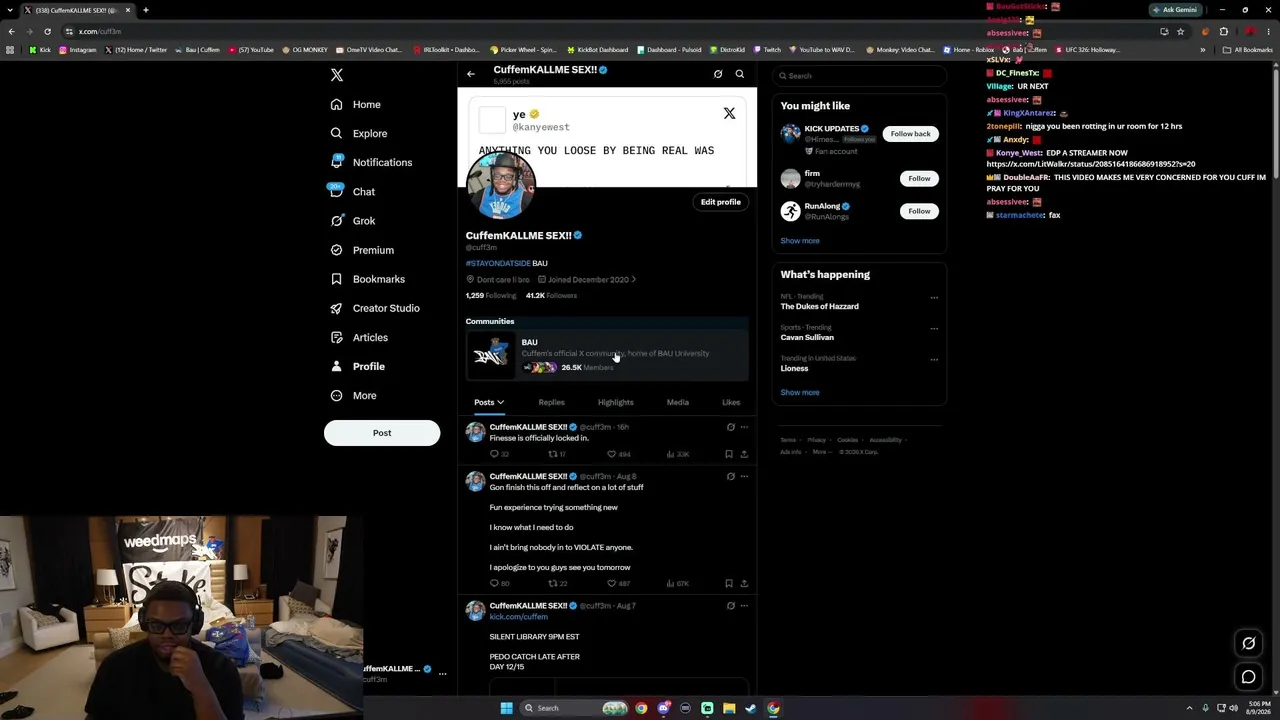Open Home from the X sidebar

(x=356, y=104)
